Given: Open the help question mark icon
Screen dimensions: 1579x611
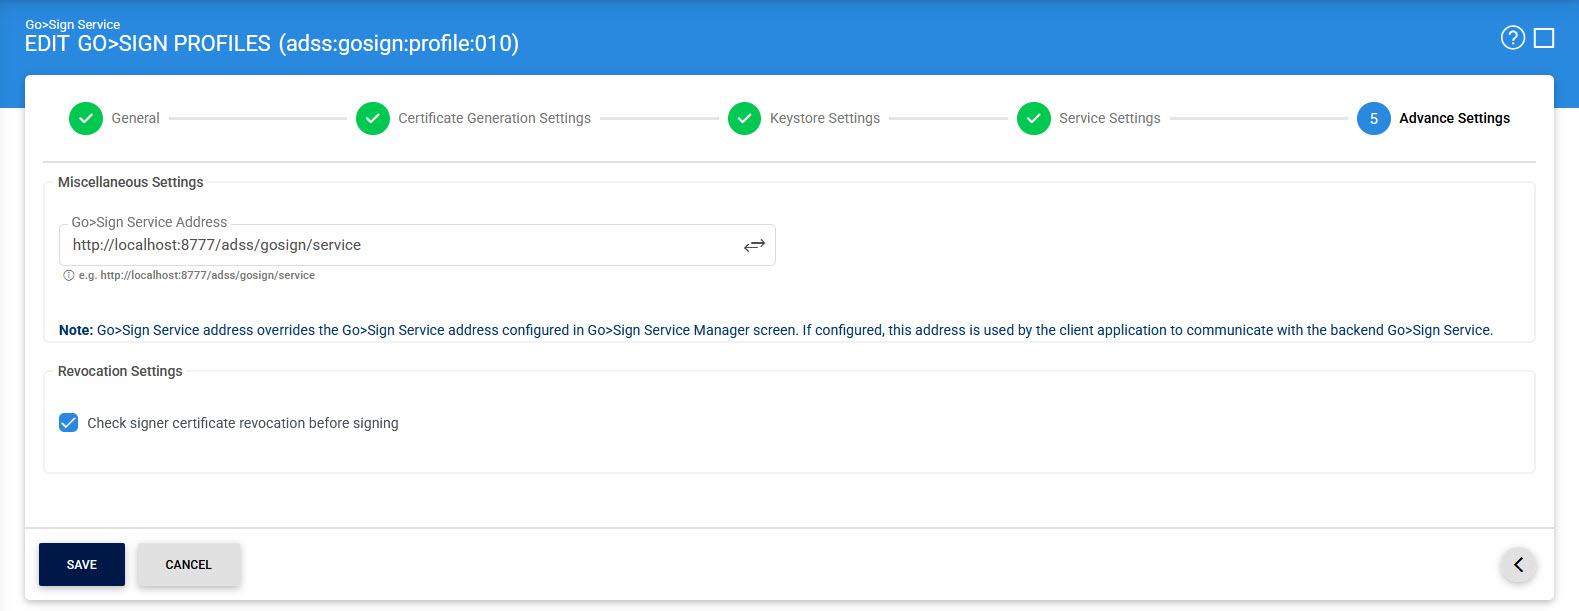Looking at the screenshot, I should click(1512, 38).
